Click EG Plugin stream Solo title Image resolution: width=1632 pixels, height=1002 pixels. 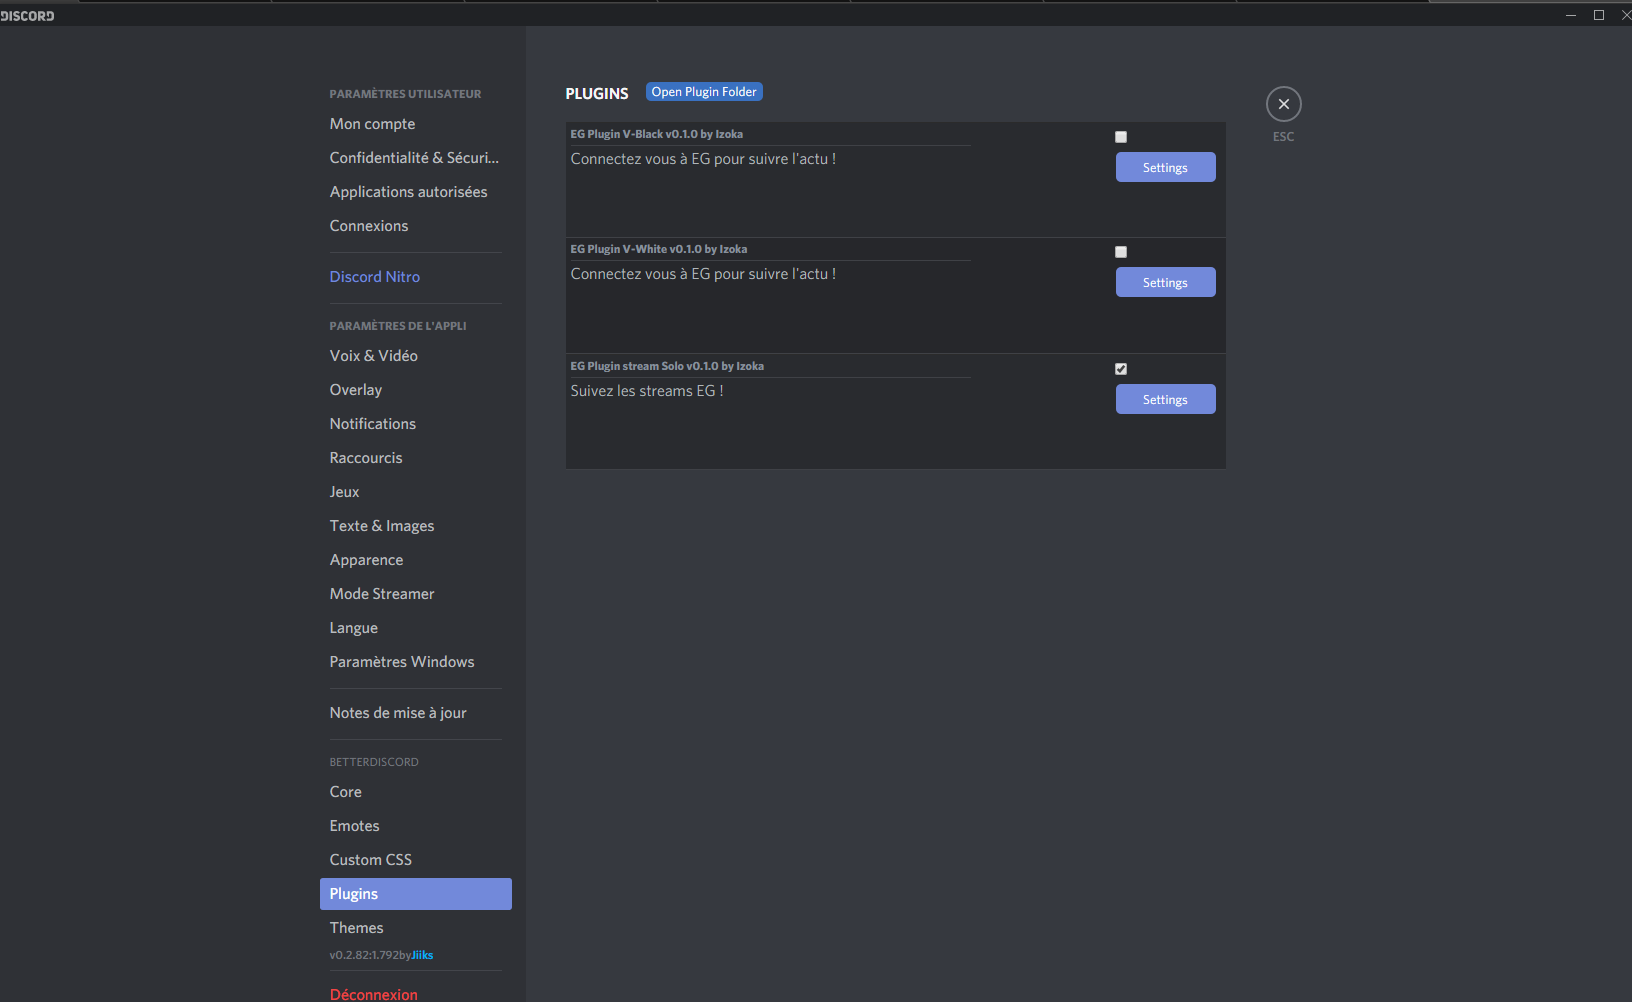pos(667,366)
